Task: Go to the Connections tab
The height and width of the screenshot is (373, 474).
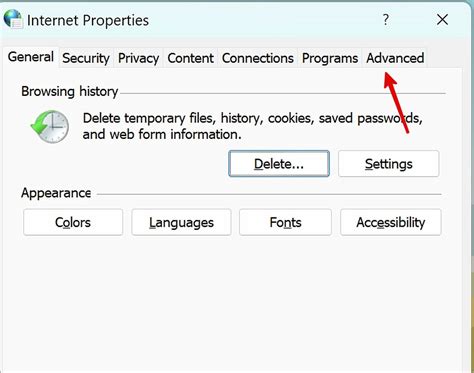Action: [x=258, y=58]
